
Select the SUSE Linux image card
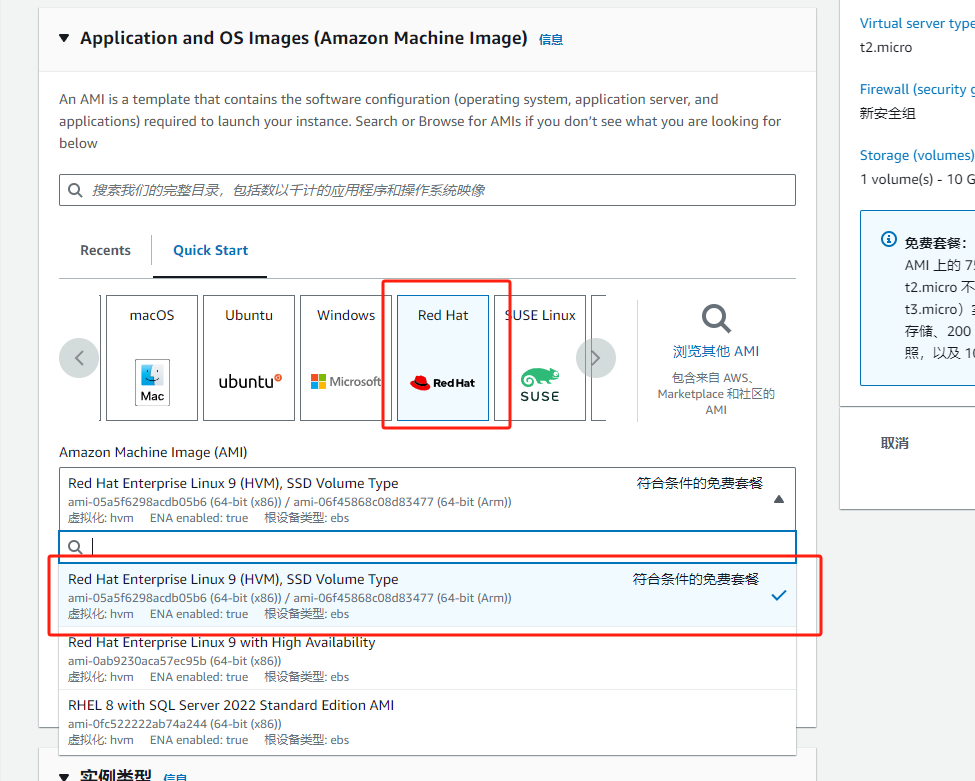pos(540,358)
